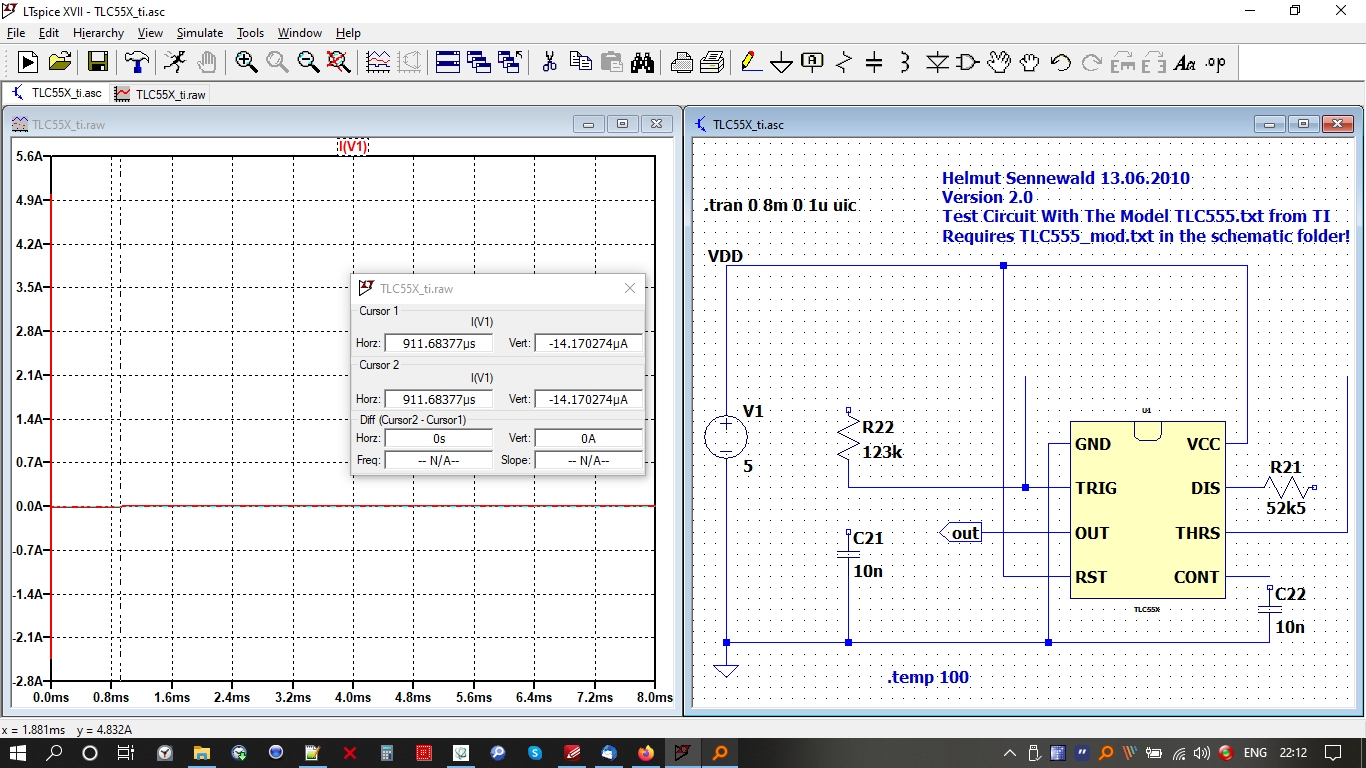The width and height of the screenshot is (1366, 768).
Task: Maximize the TLC55X_ti.raw plot window
Action: click(x=622, y=124)
